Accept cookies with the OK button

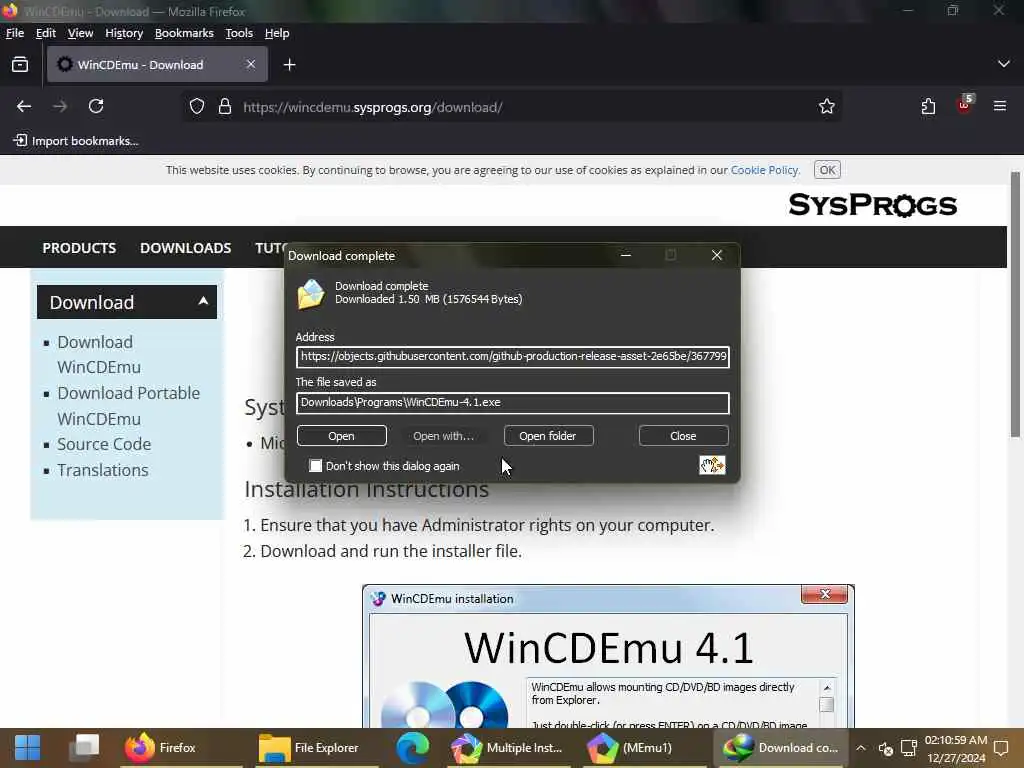[827, 170]
